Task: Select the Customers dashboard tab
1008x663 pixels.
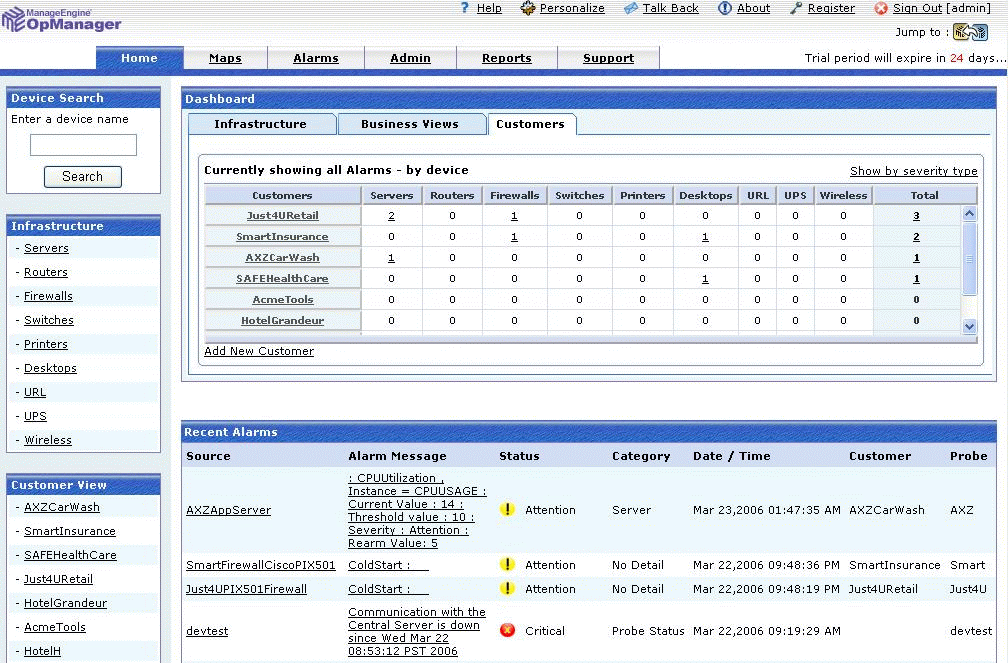Action: [x=531, y=124]
